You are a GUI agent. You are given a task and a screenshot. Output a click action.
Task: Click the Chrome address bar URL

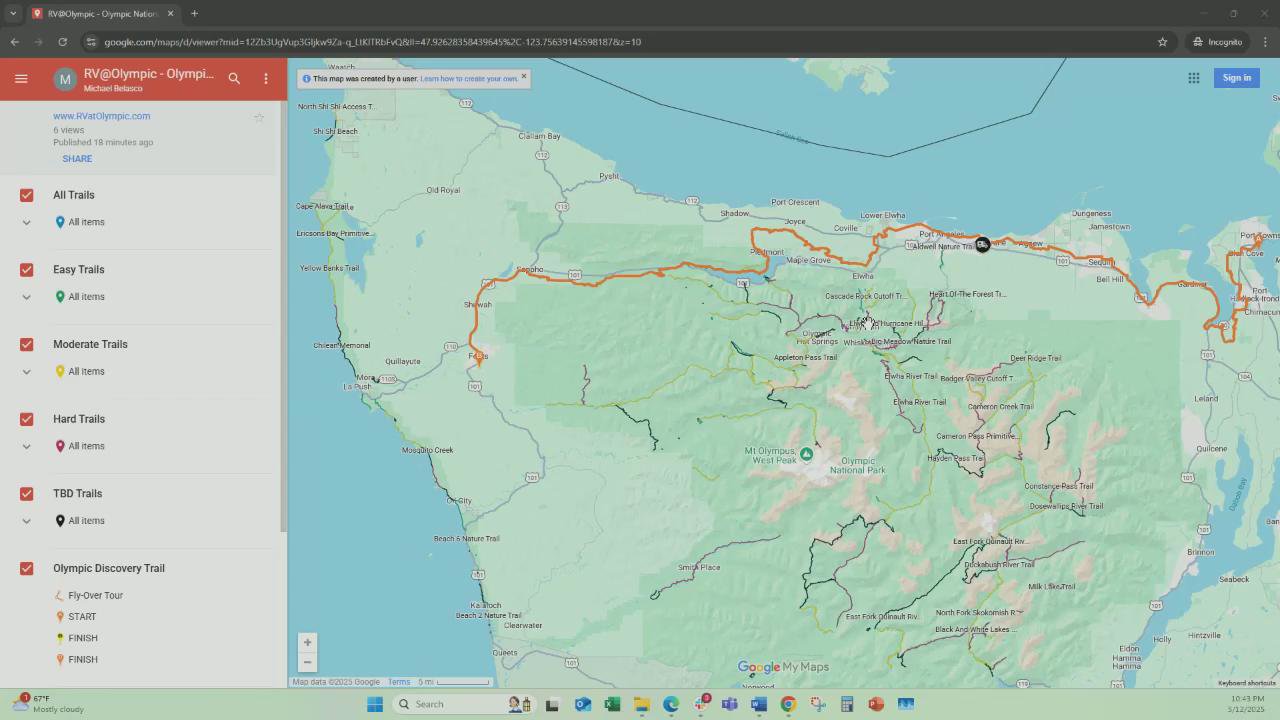click(x=373, y=42)
